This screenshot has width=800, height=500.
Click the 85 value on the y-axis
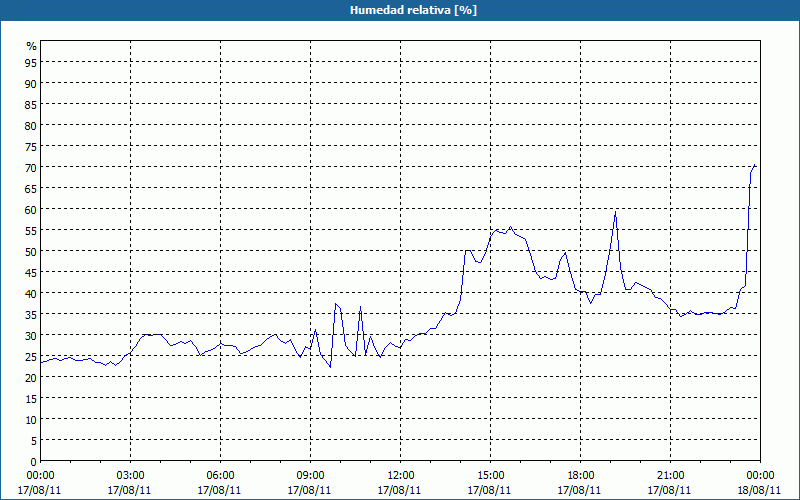point(31,105)
